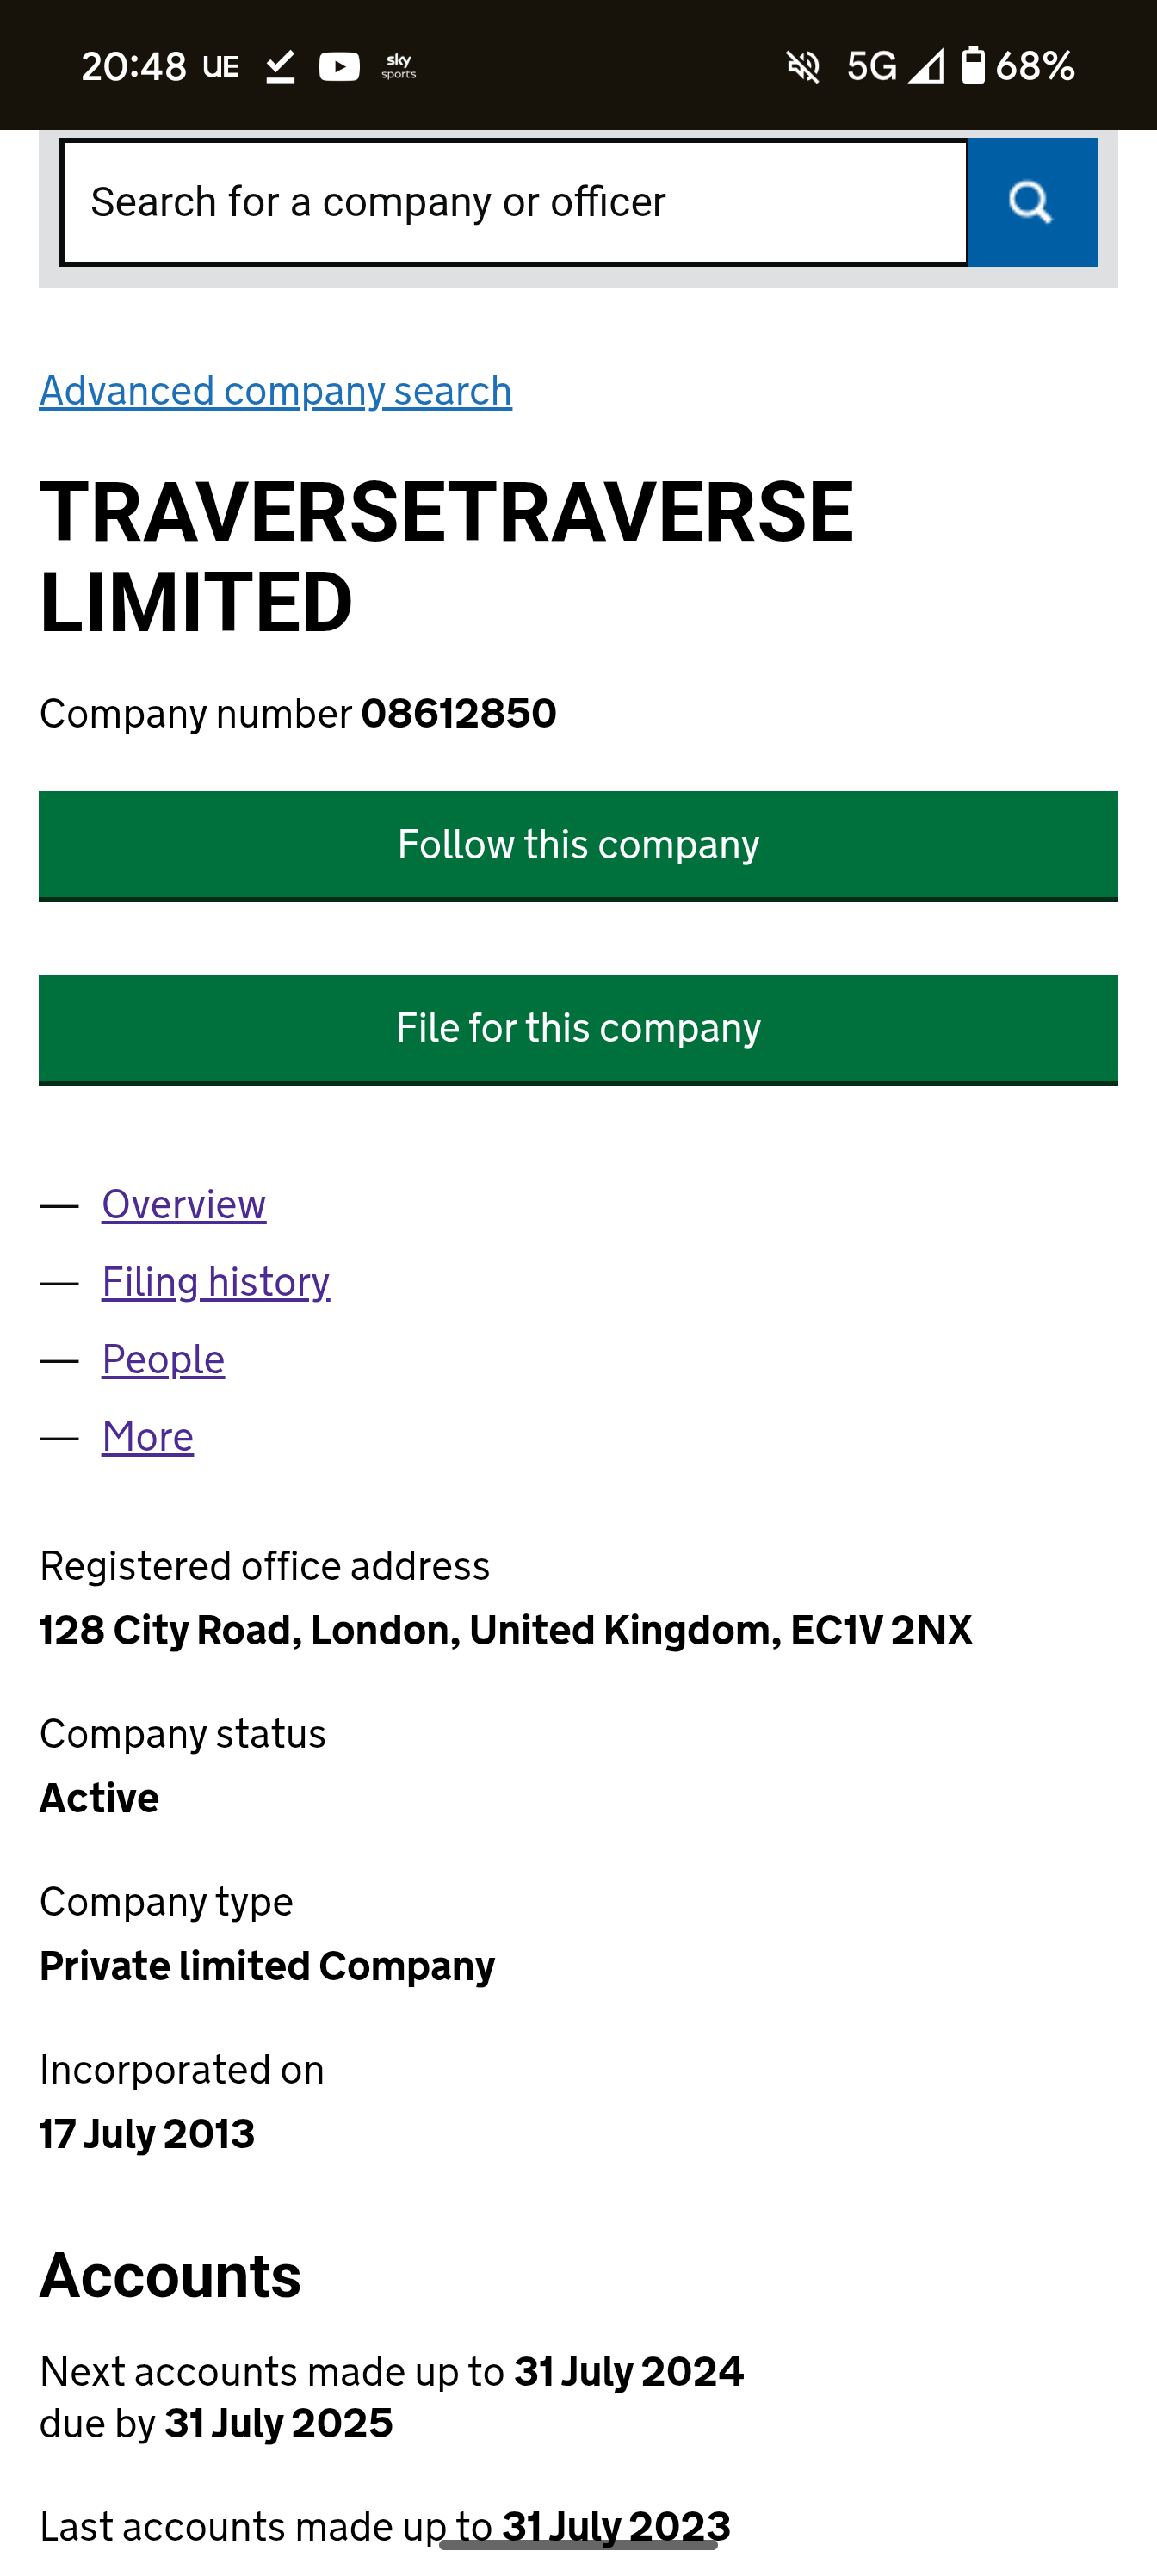
Task: Tap the Sky Sports notification icon
Action: coord(398,67)
